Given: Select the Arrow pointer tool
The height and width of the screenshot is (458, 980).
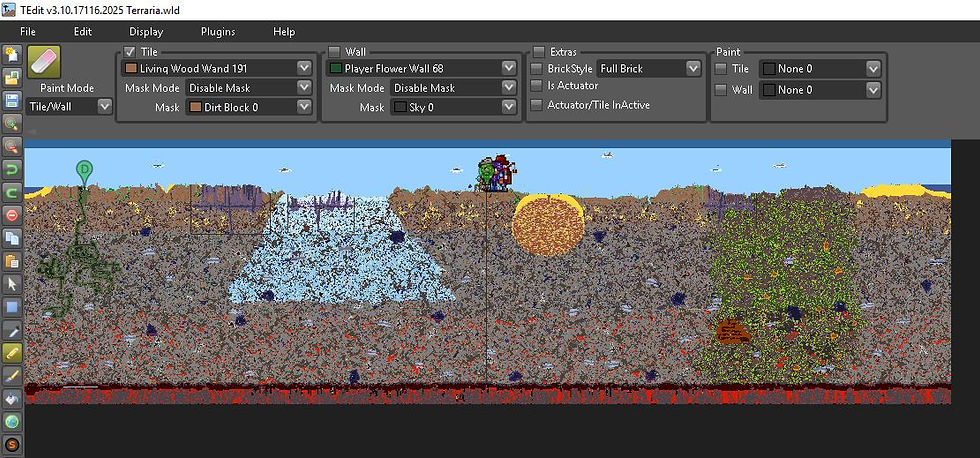Looking at the screenshot, I should [x=12, y=284].
